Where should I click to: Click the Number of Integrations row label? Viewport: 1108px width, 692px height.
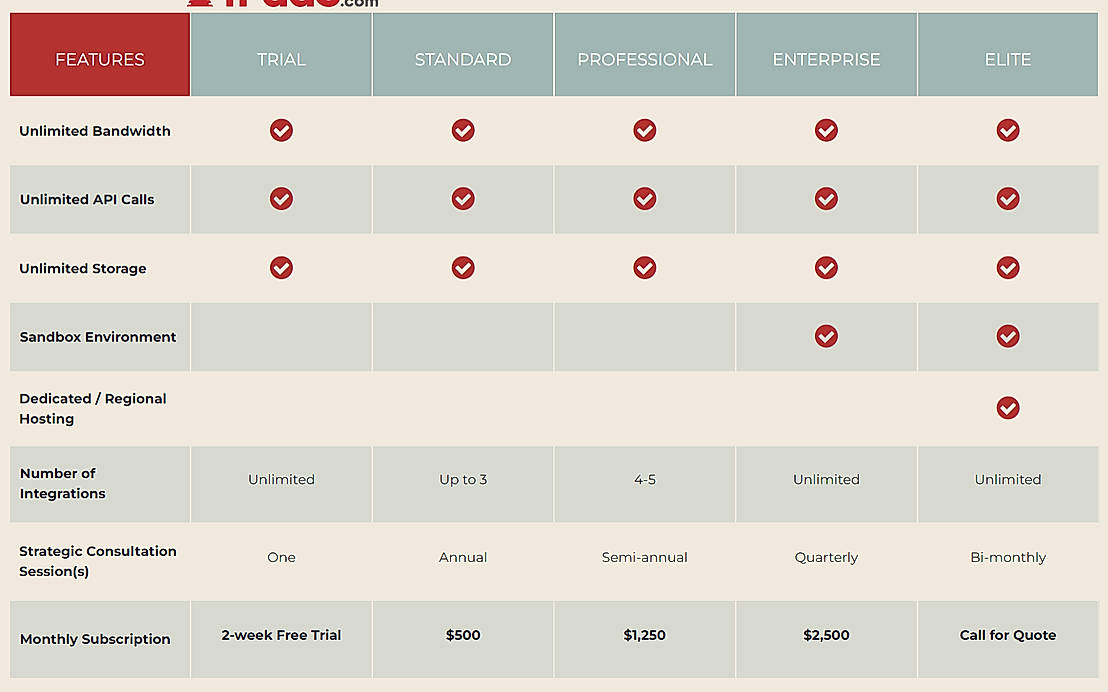pyautogui.click(x=62, y=484)
